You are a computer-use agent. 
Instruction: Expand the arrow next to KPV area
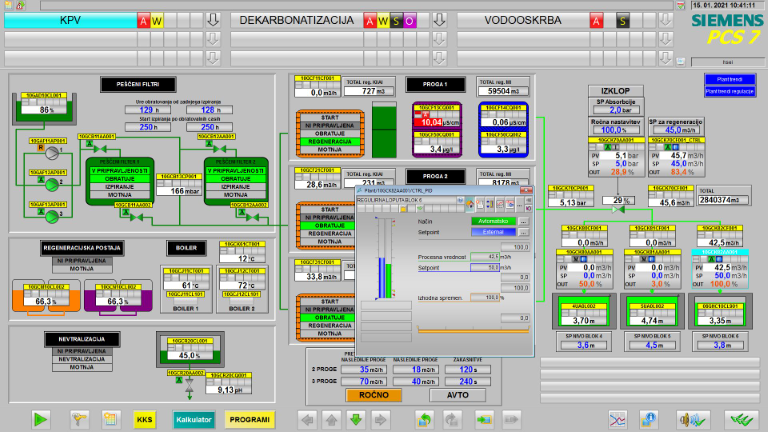point(211,20)
